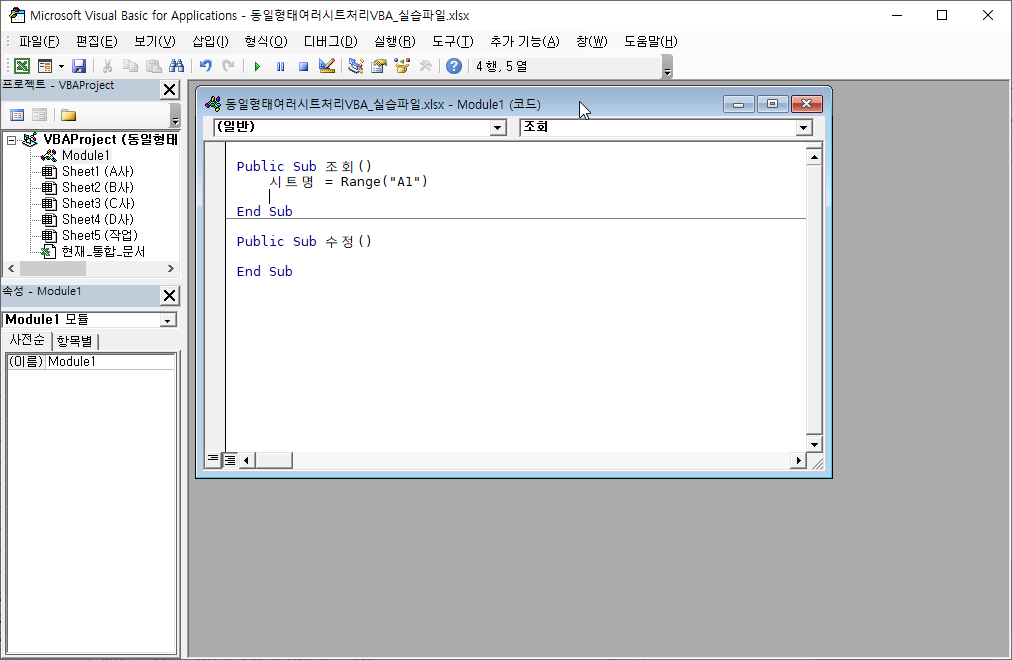Switch to the 사전순 tab

tap(27, 340)
